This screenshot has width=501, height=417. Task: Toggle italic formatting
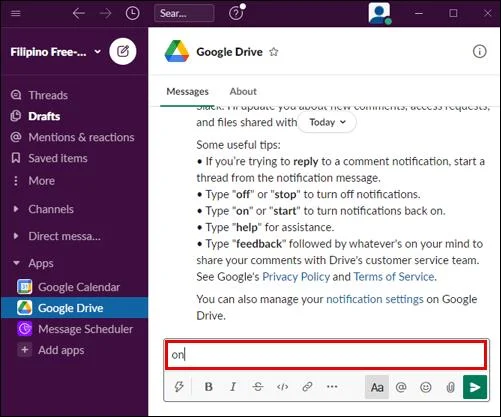pos(233,387)
